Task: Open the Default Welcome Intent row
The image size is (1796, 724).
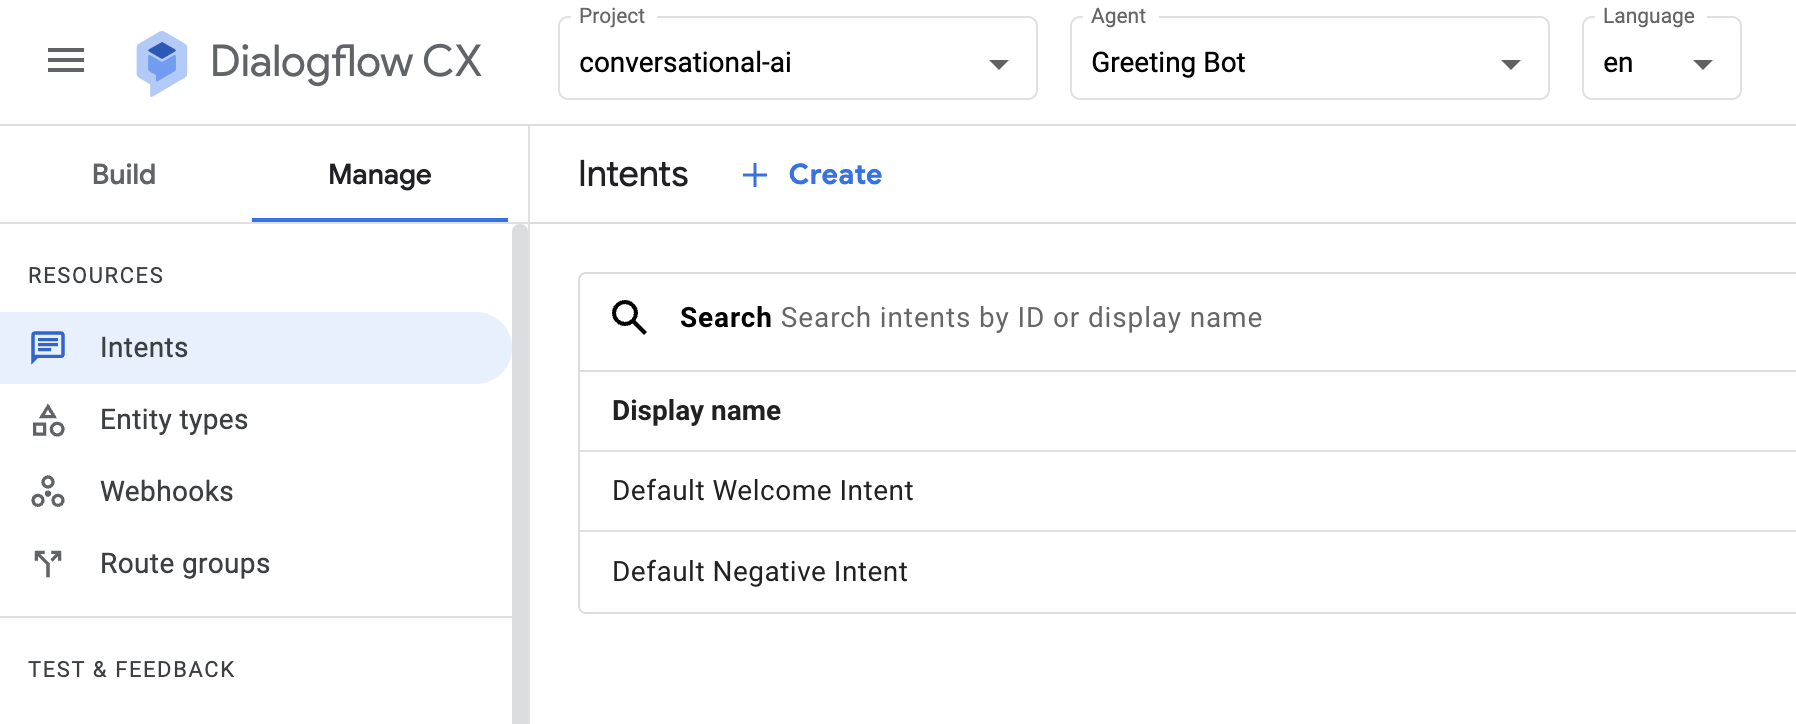Action: coord(1188,491)
